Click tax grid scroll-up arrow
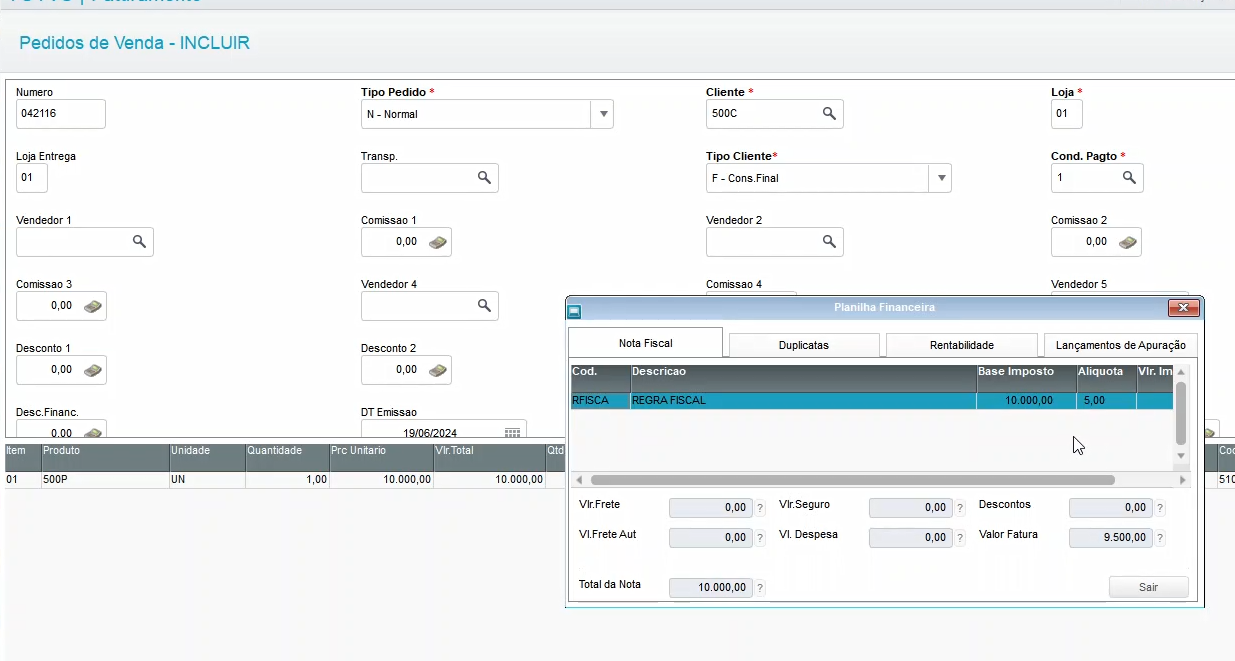 tap(1181, 372)
